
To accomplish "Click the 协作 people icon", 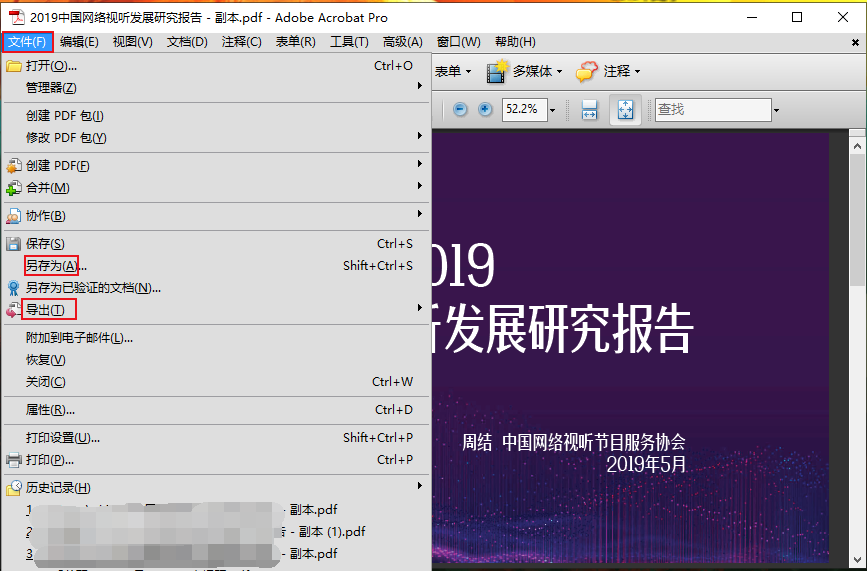I will click(13, 216).
